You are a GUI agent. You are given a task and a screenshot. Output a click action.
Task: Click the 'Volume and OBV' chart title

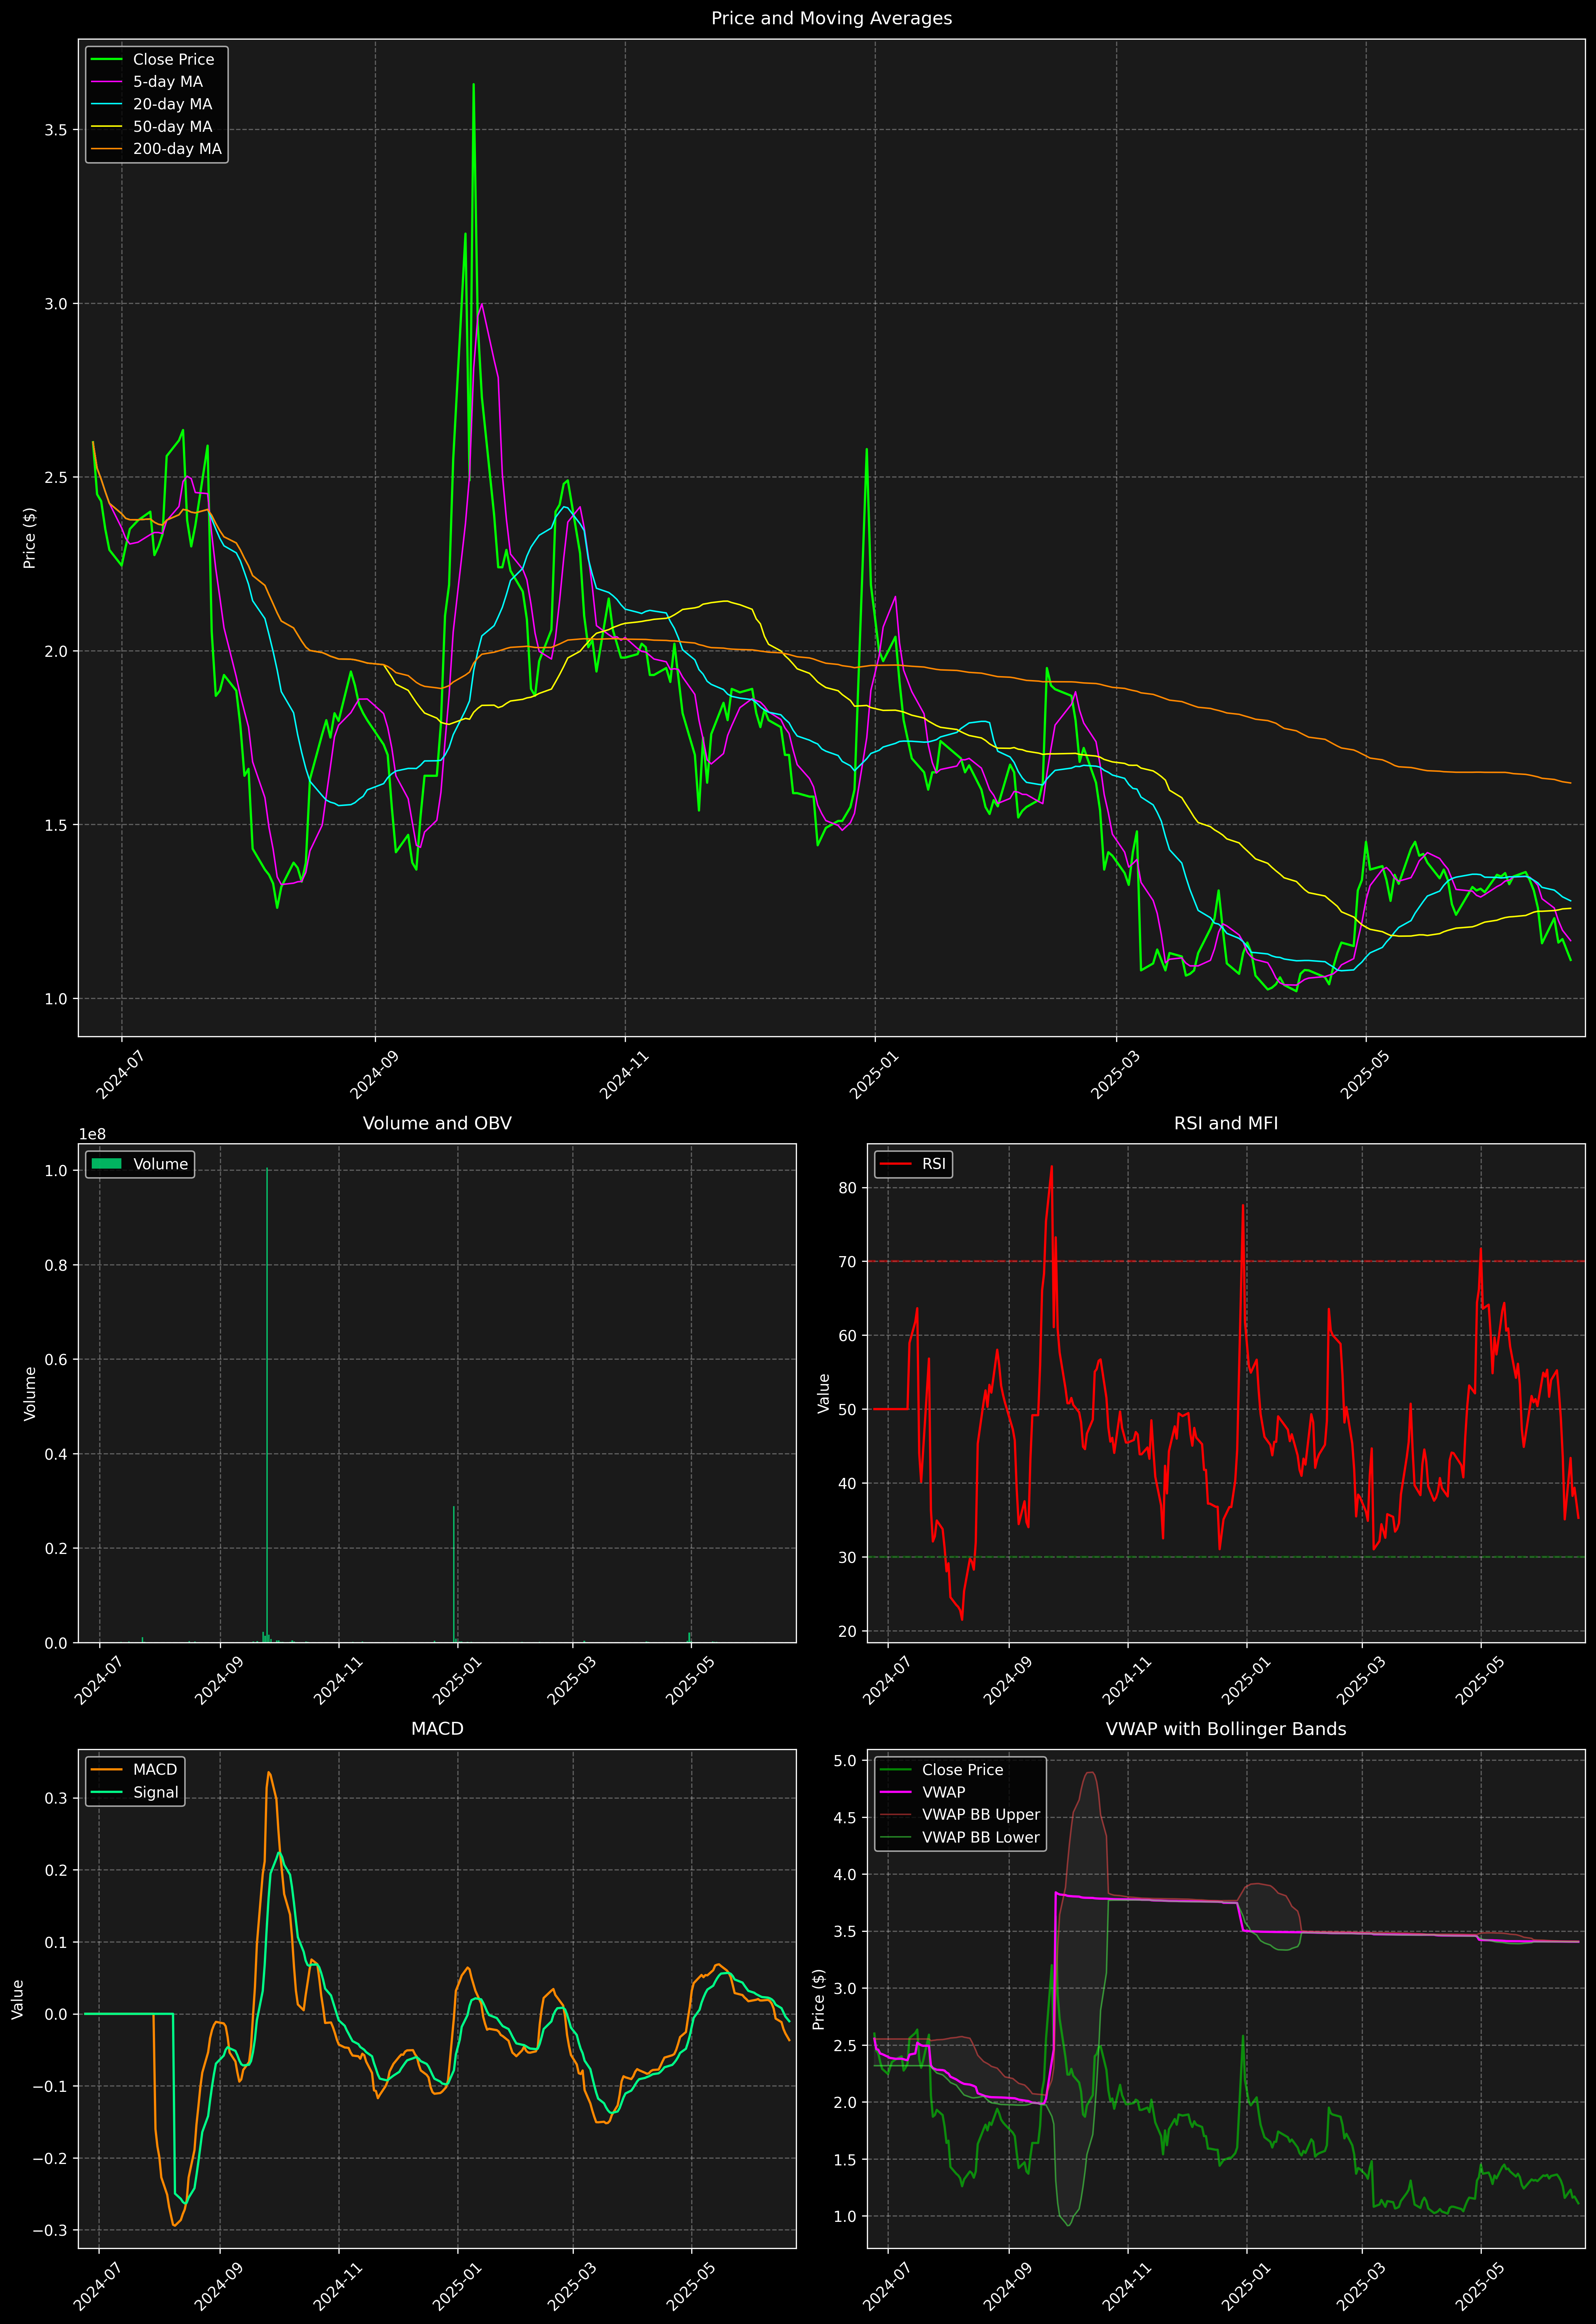(437, 1123)
